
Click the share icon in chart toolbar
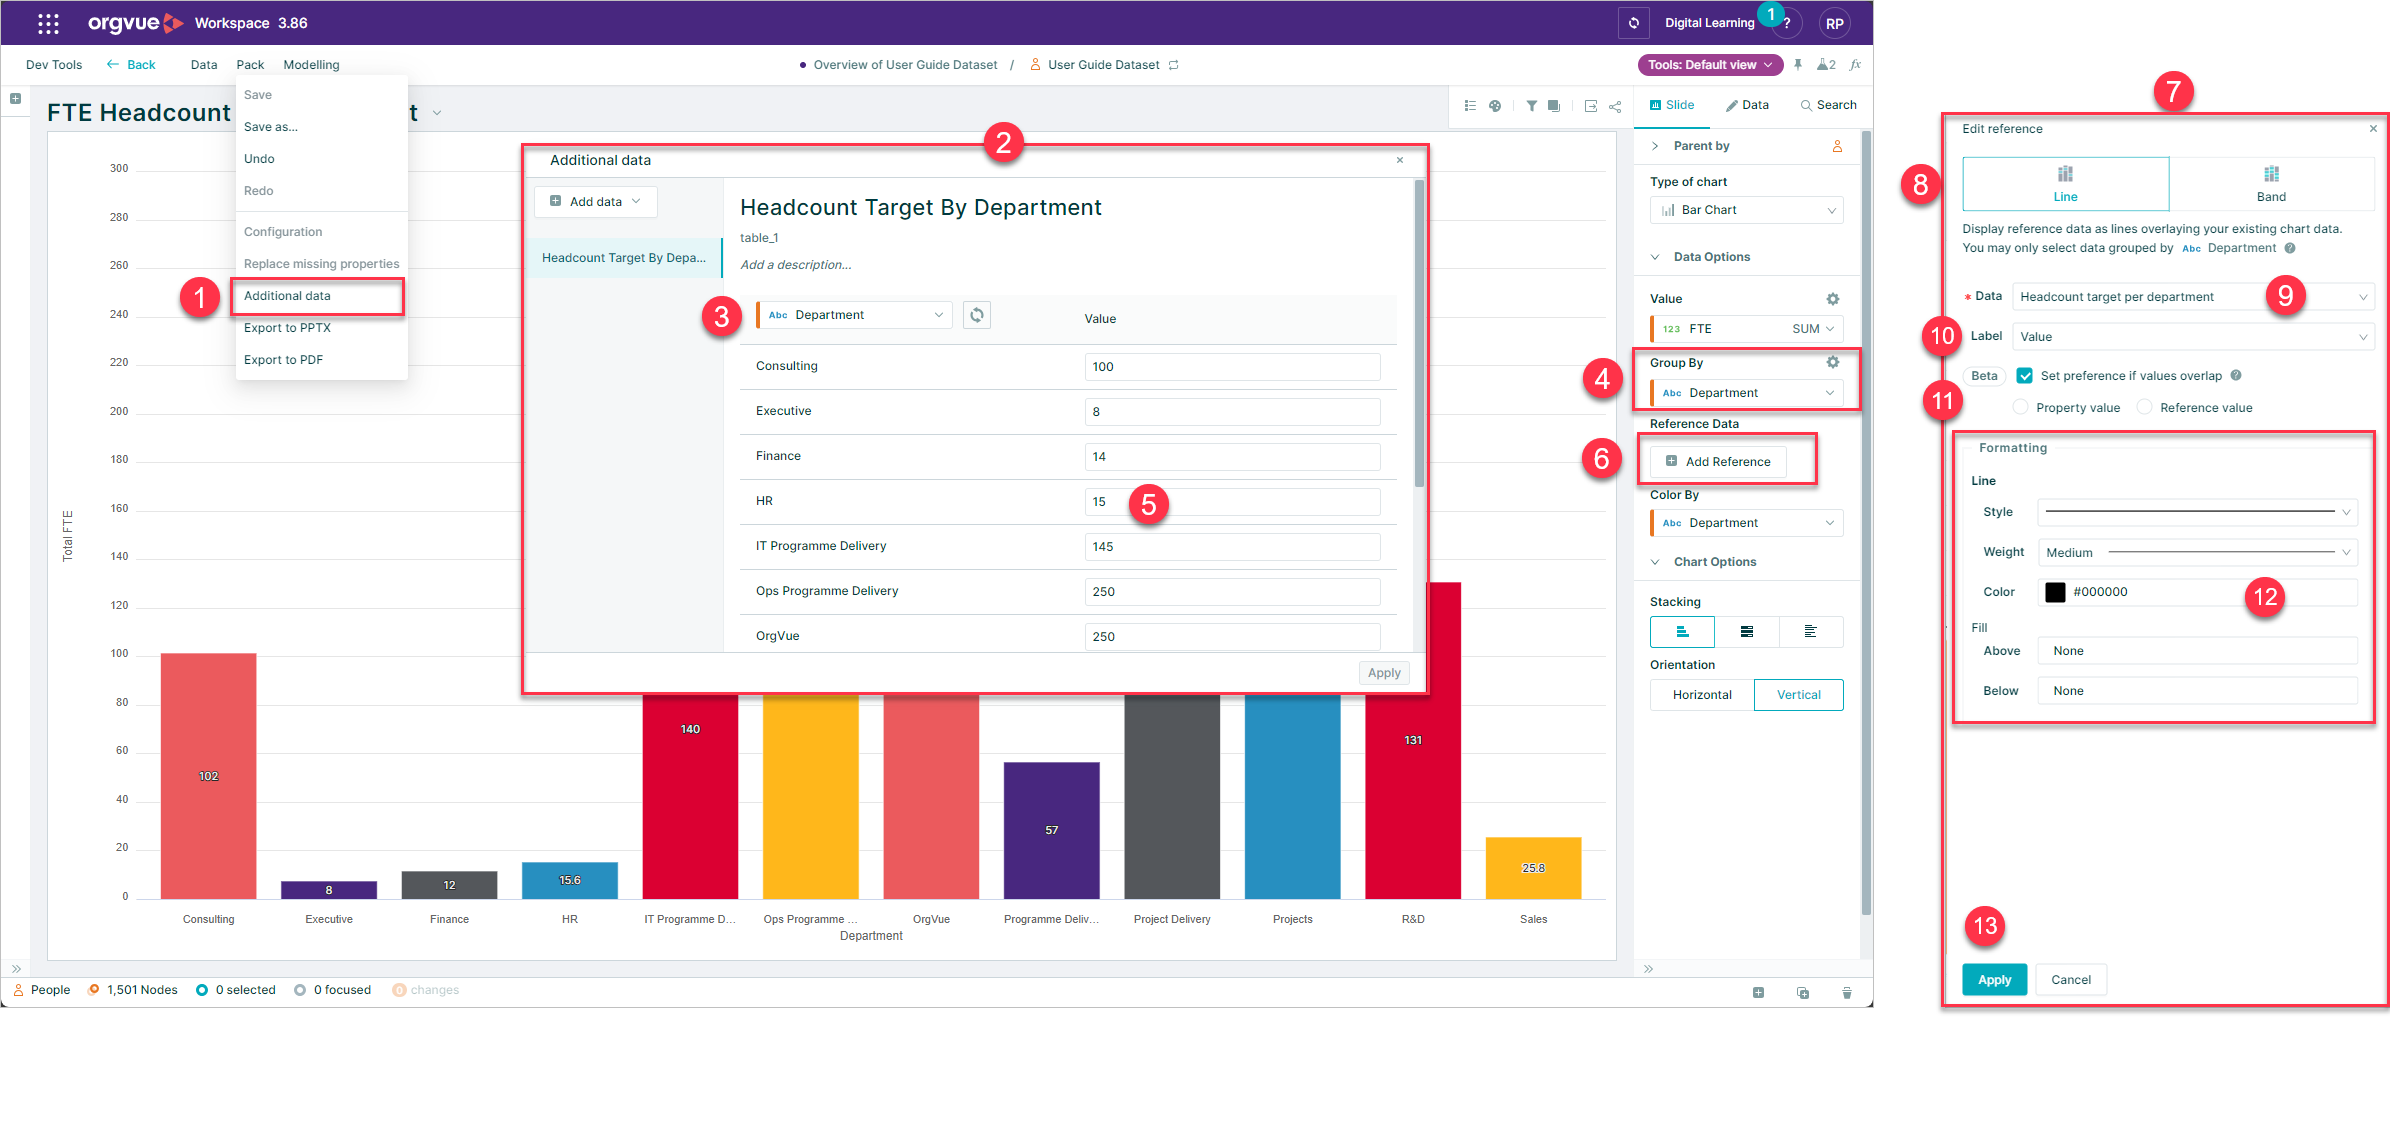click(1615, 106)
